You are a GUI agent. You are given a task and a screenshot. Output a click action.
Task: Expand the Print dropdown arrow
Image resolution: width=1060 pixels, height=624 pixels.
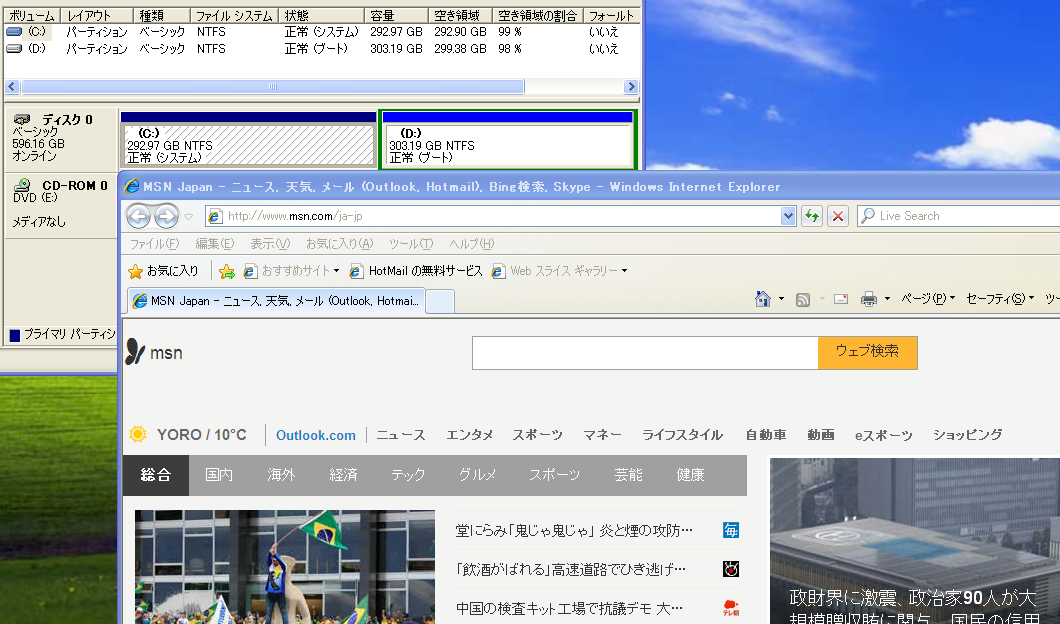(887, 299)
